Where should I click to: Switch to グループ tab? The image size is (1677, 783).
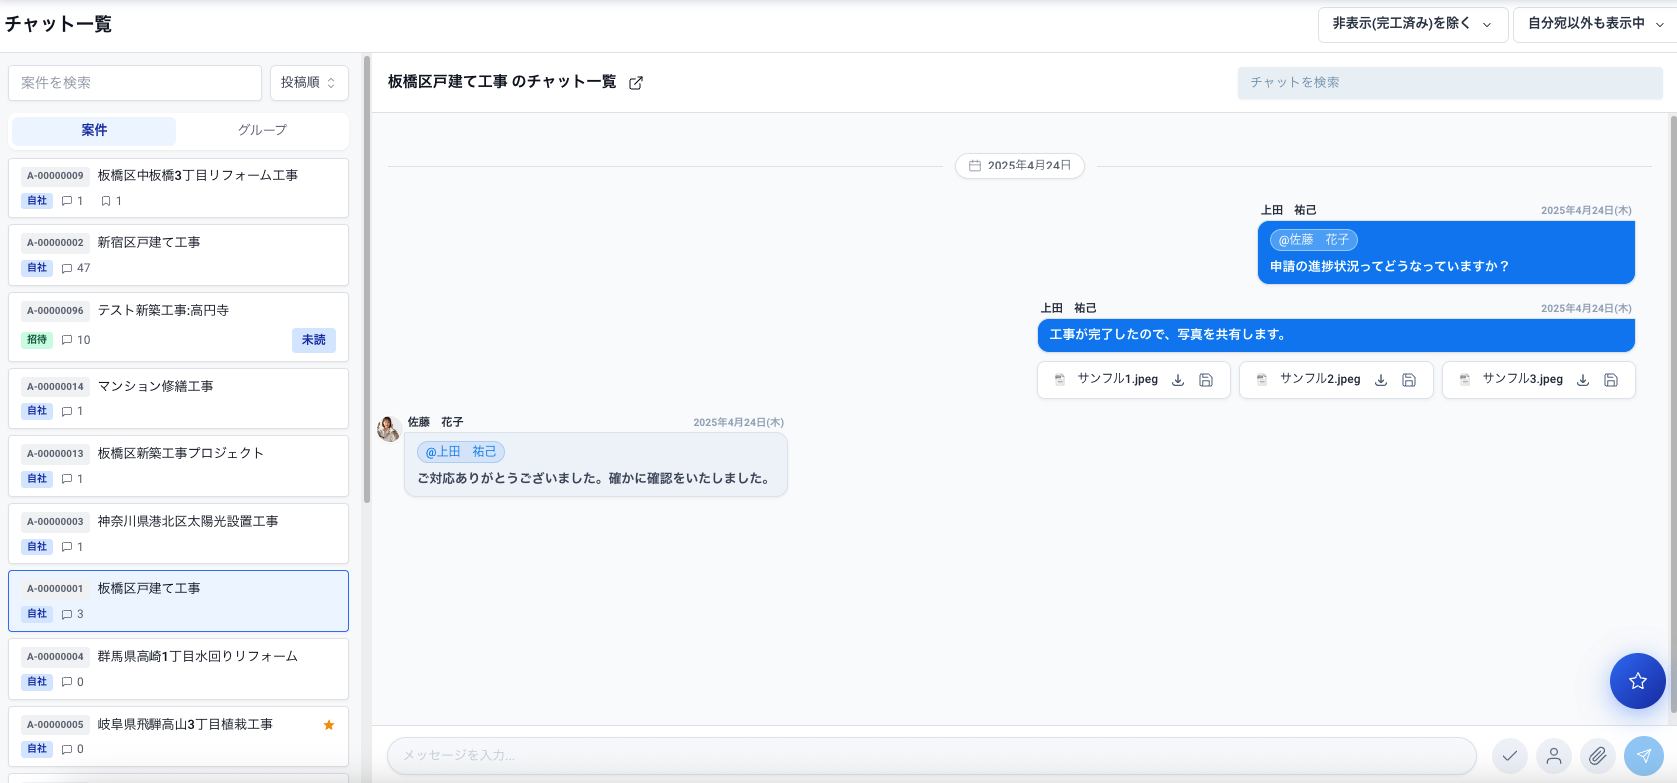(x=262, y=131)
